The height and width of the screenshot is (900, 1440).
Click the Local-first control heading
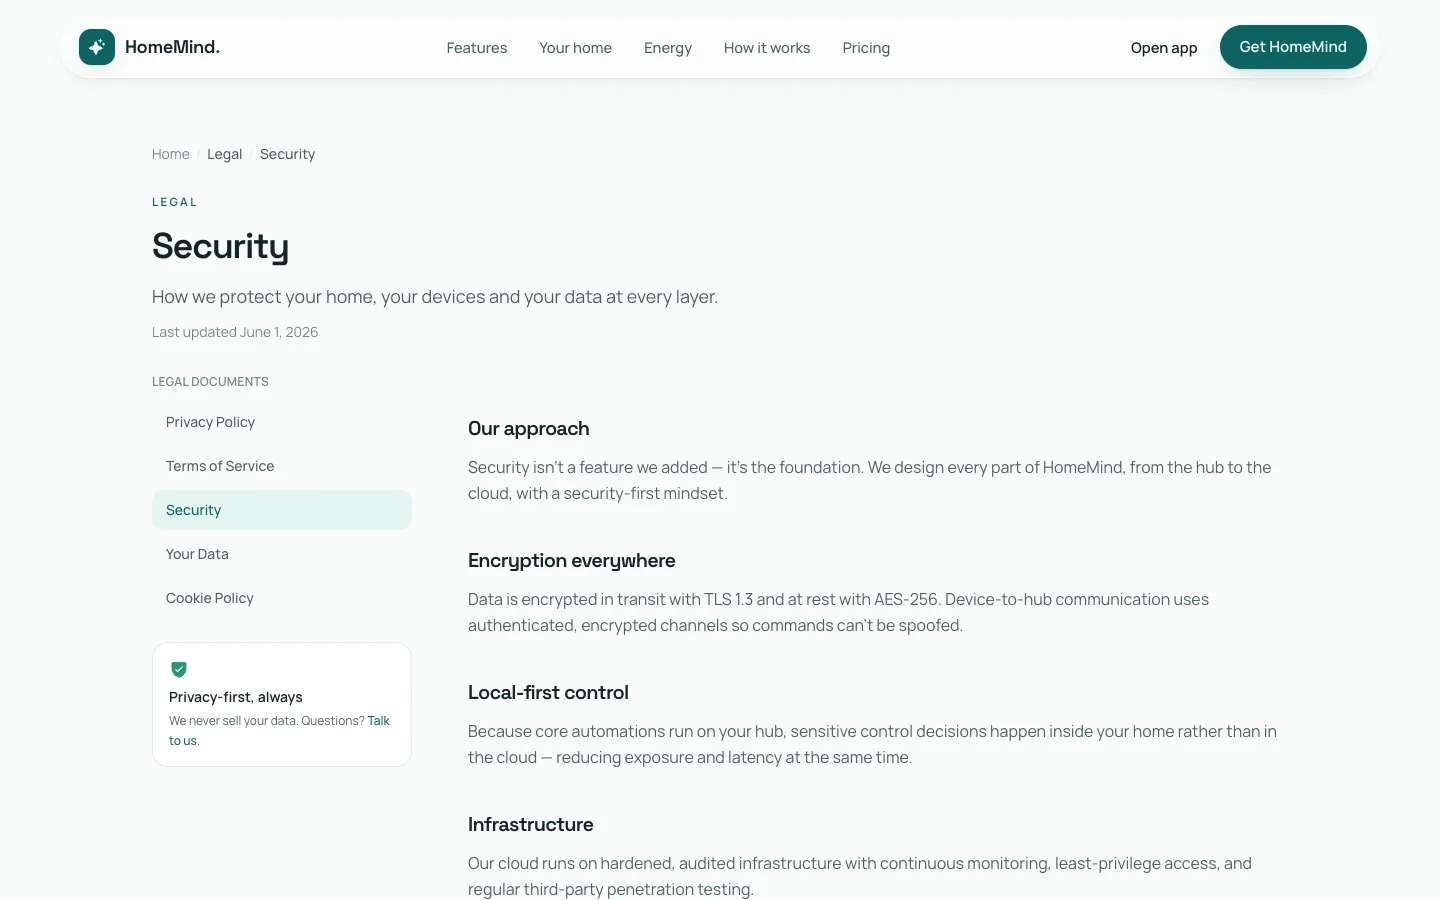[548, 692]
